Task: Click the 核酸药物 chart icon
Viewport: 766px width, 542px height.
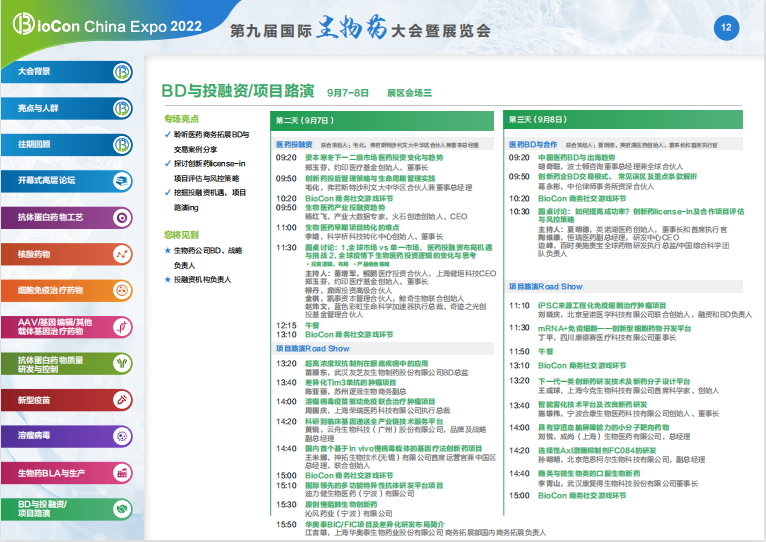Action: pos(122,254)
